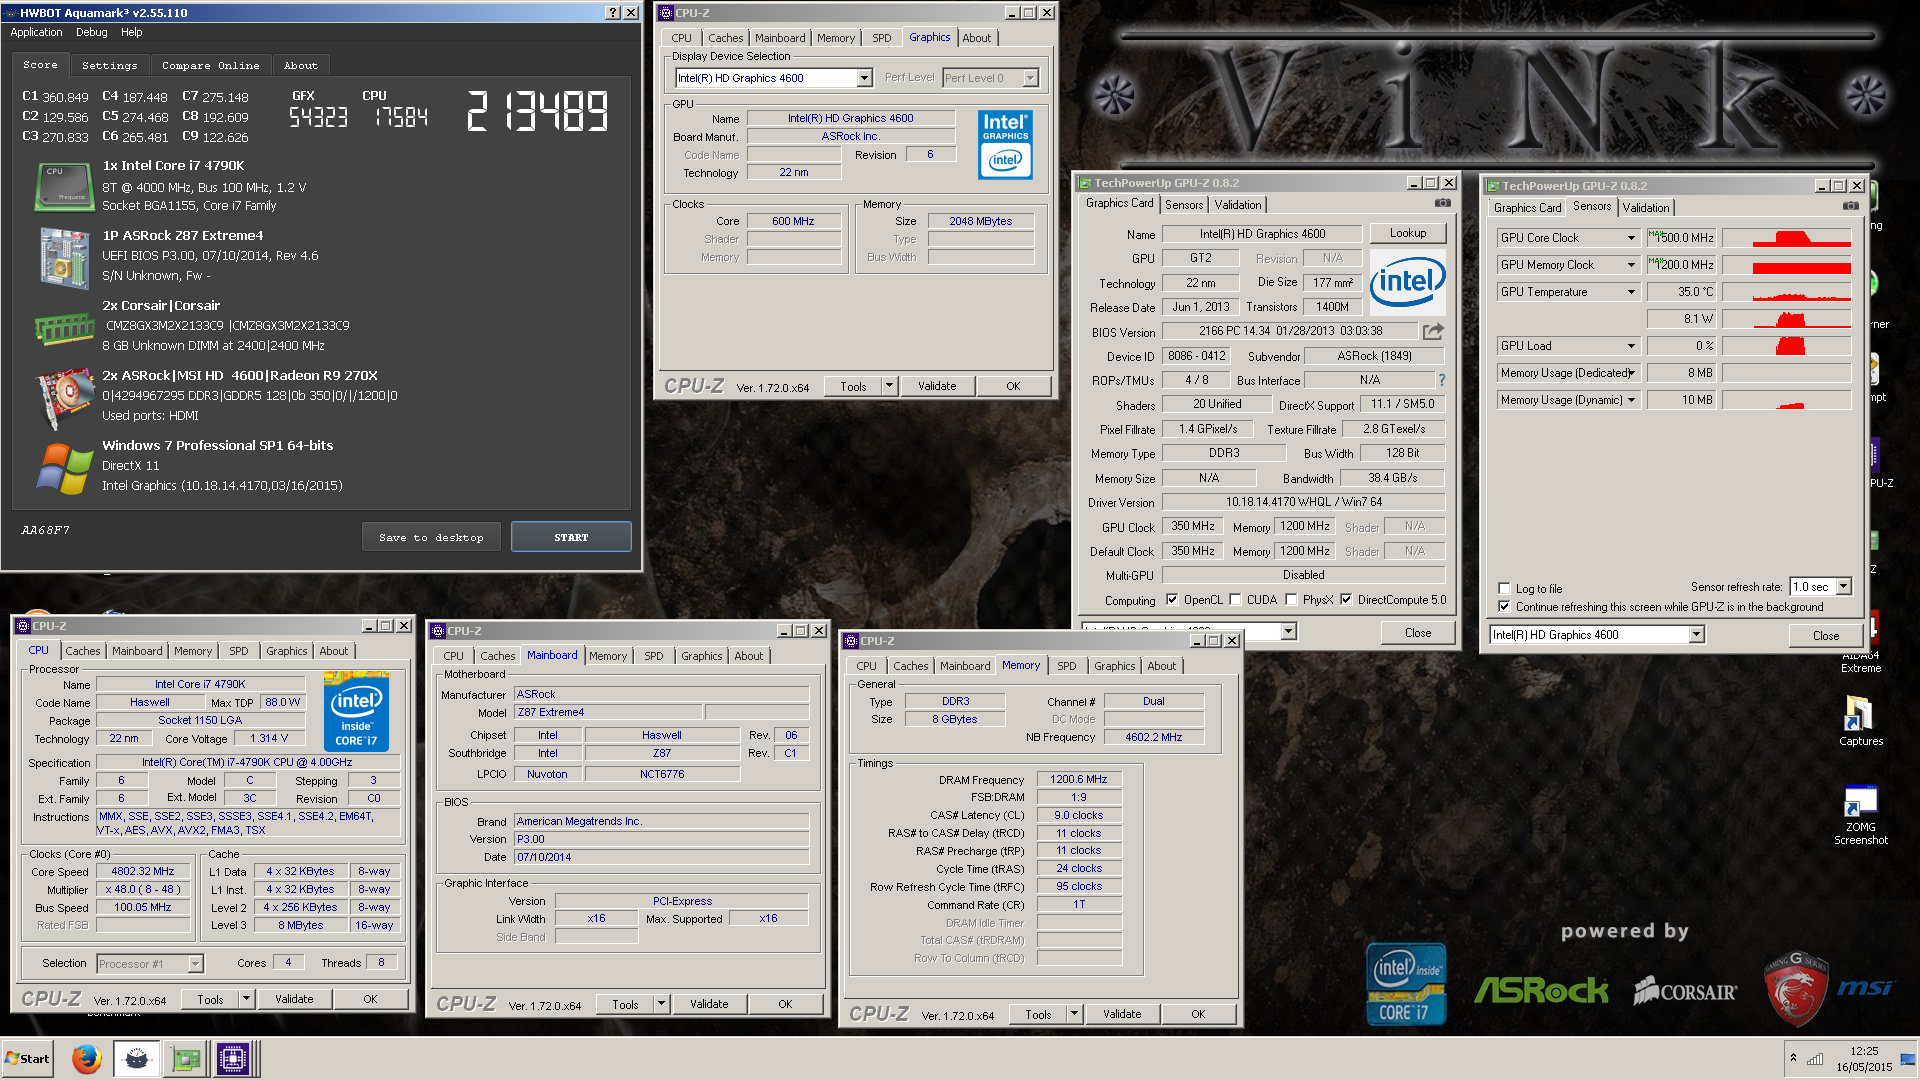
Task: Show hidden system tray icons
Action: pos(1793,1058)
